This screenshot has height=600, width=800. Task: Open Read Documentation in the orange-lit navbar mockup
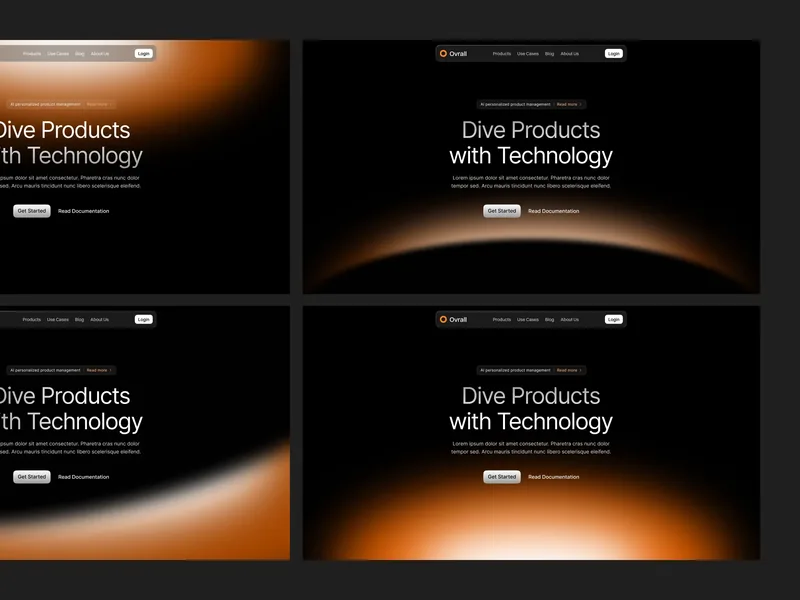pyautogui.click(x=84, y=211)
